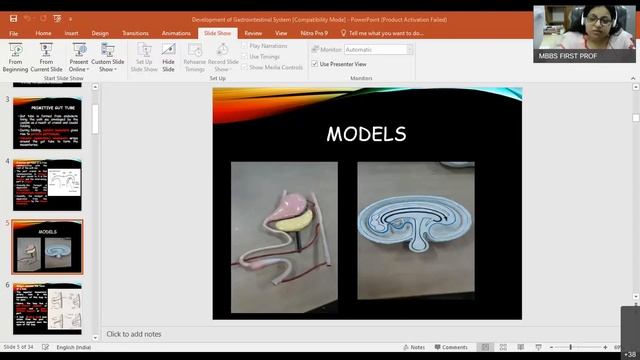This screenshot has height=360, width=640.
Task: Select slide 4 thumbnail
Action: pos(47,185)
